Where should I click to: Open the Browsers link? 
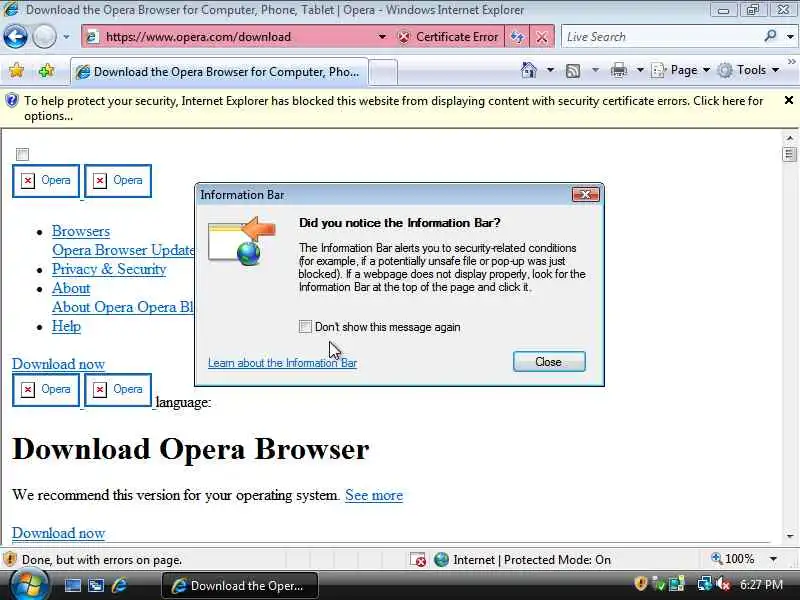pyautogui.click(x=81, y=231)
